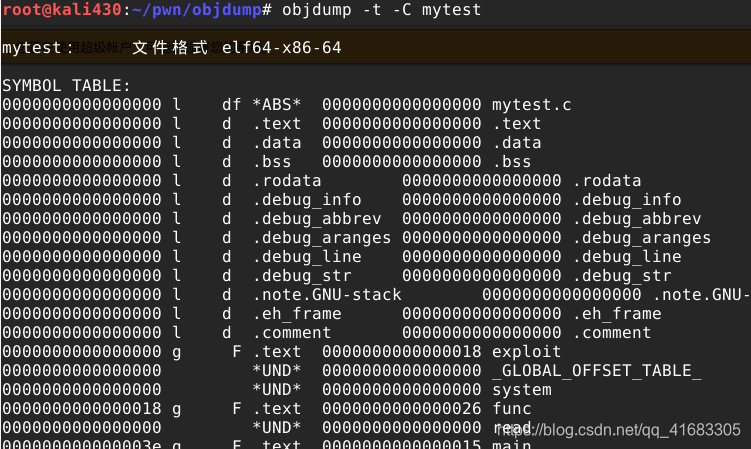Click the '.eh_frame' symbol name at row end
The image size is (751, 449).
pyautogui.click(x=616, y=313)
